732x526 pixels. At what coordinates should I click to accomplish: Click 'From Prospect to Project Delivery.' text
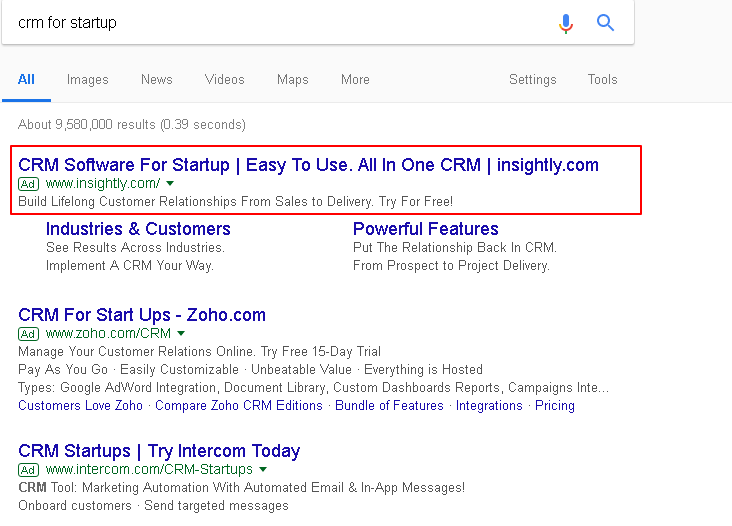[451, 266]
